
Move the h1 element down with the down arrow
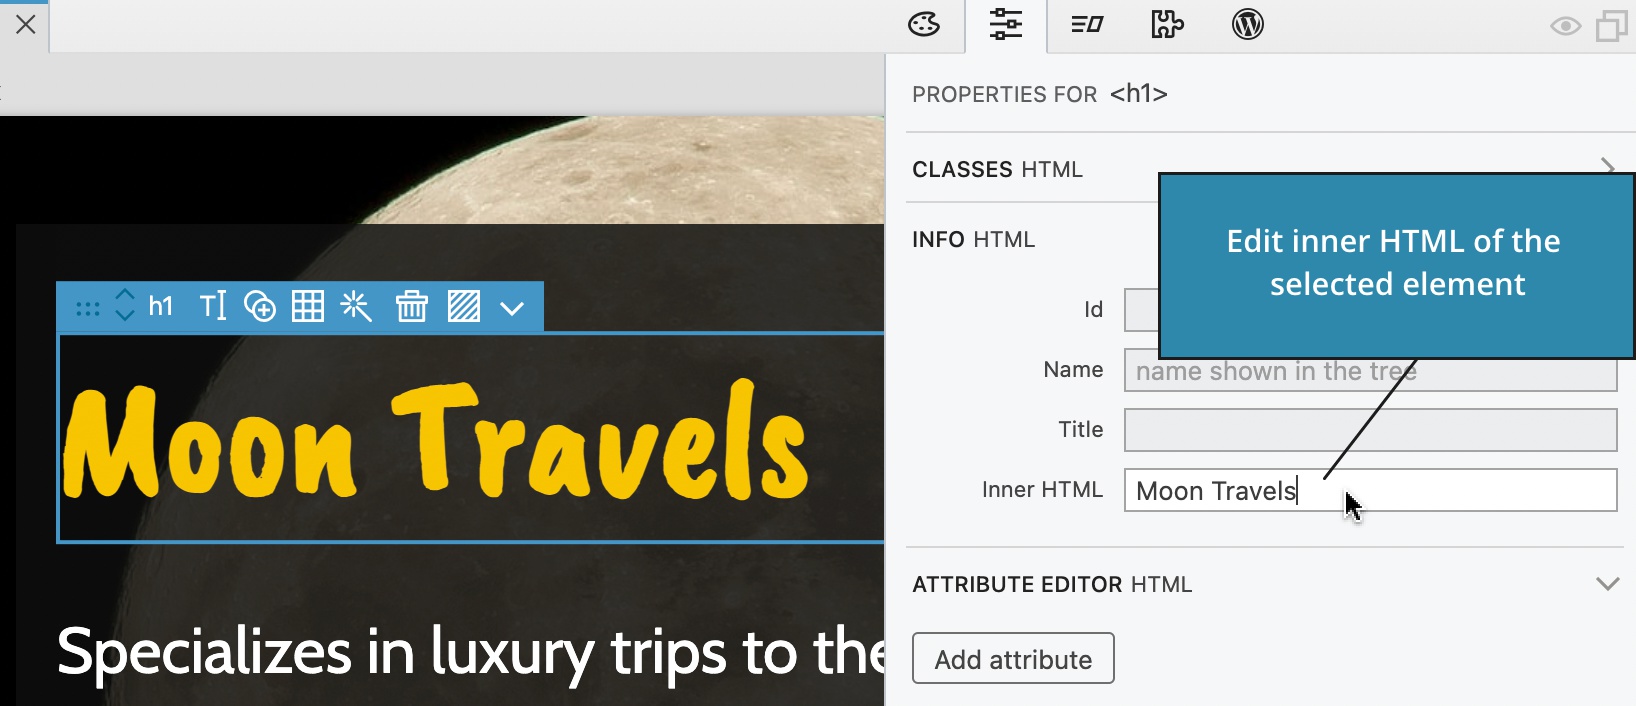point(125,315)
